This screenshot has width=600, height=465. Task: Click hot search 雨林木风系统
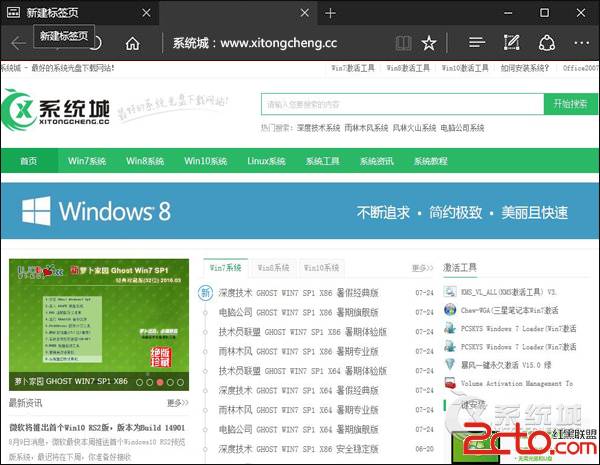tap(366, 128)
